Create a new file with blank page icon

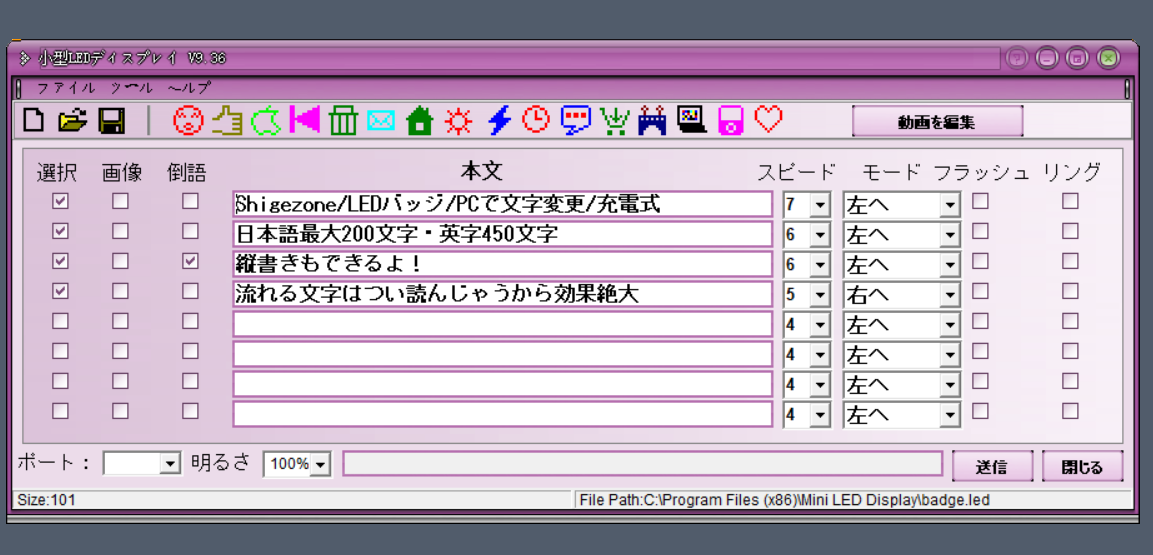[x=33, y=120]
